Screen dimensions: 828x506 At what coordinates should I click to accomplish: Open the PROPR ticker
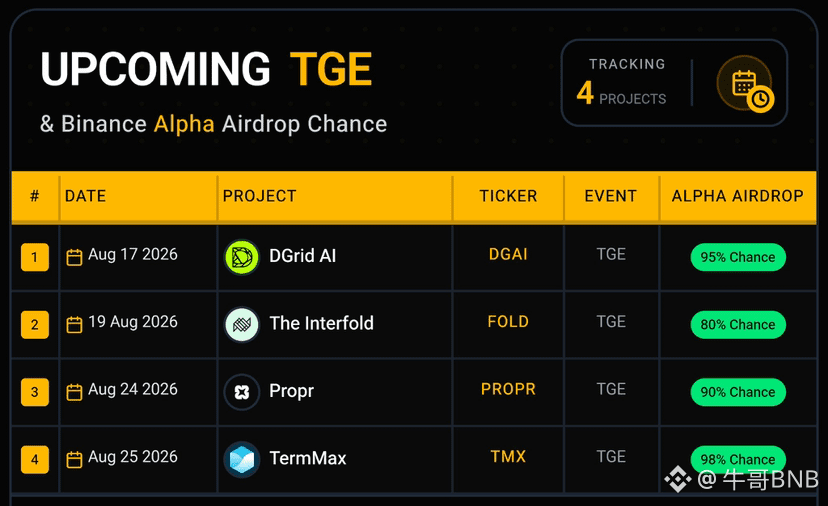pos(508,389)
